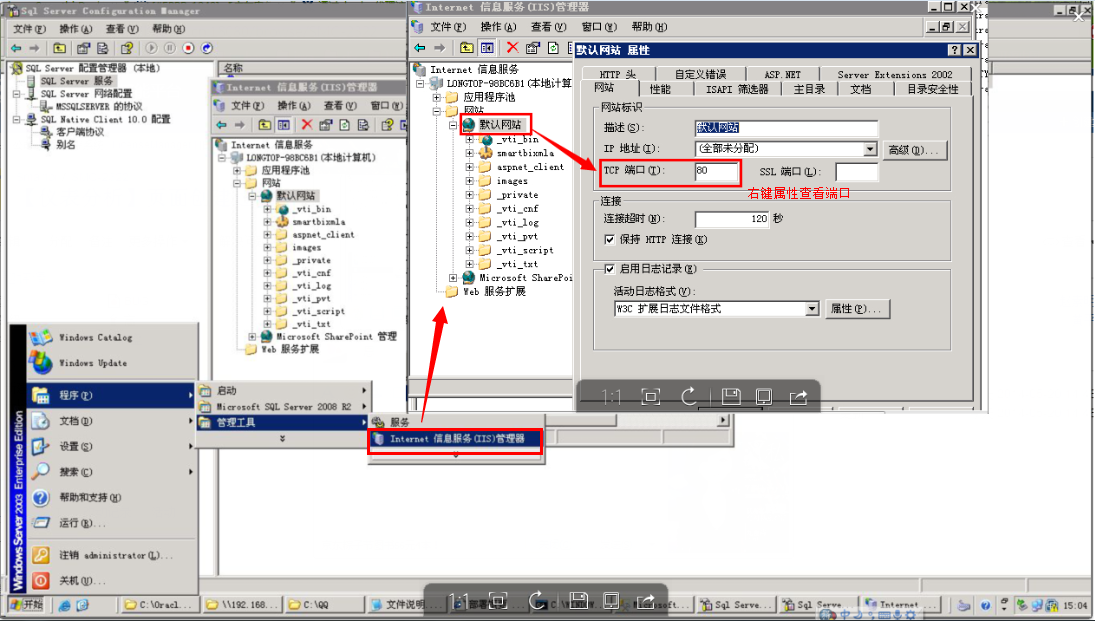Click the properties icon in SQL Server Configuration Manager toolbar
1095x621 pixels.
pyautogui.click(x=83, y=48)
